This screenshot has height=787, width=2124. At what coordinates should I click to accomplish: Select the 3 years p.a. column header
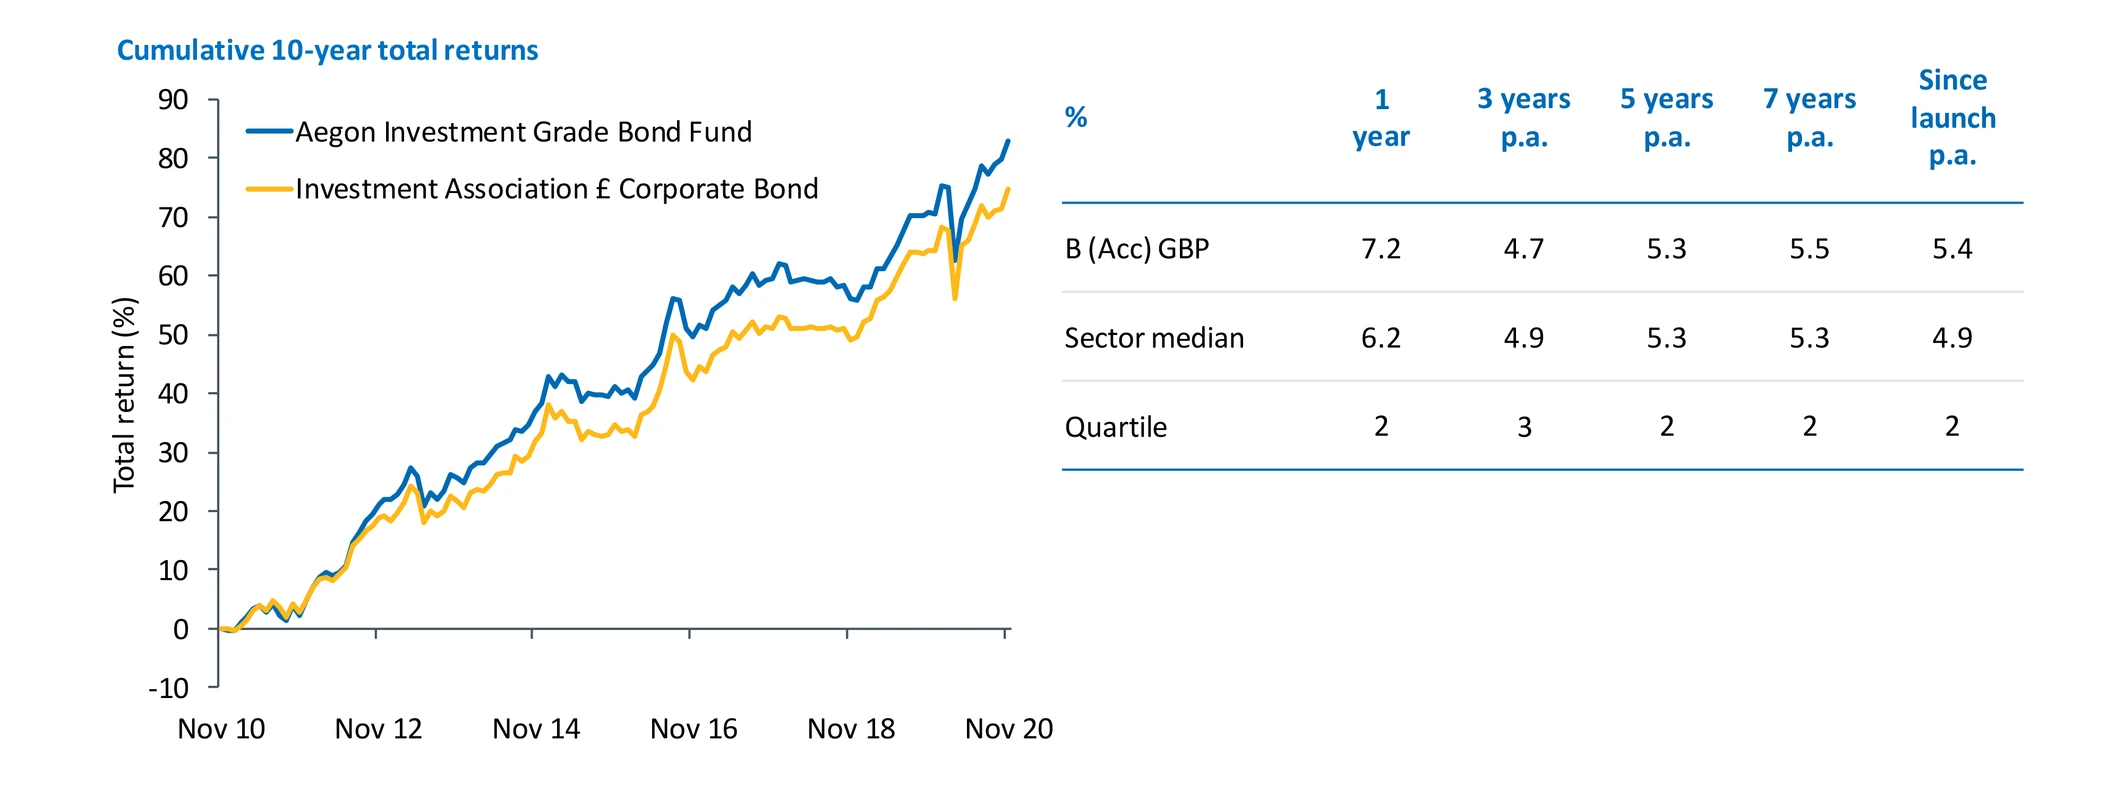click(x=1523, y=118)
